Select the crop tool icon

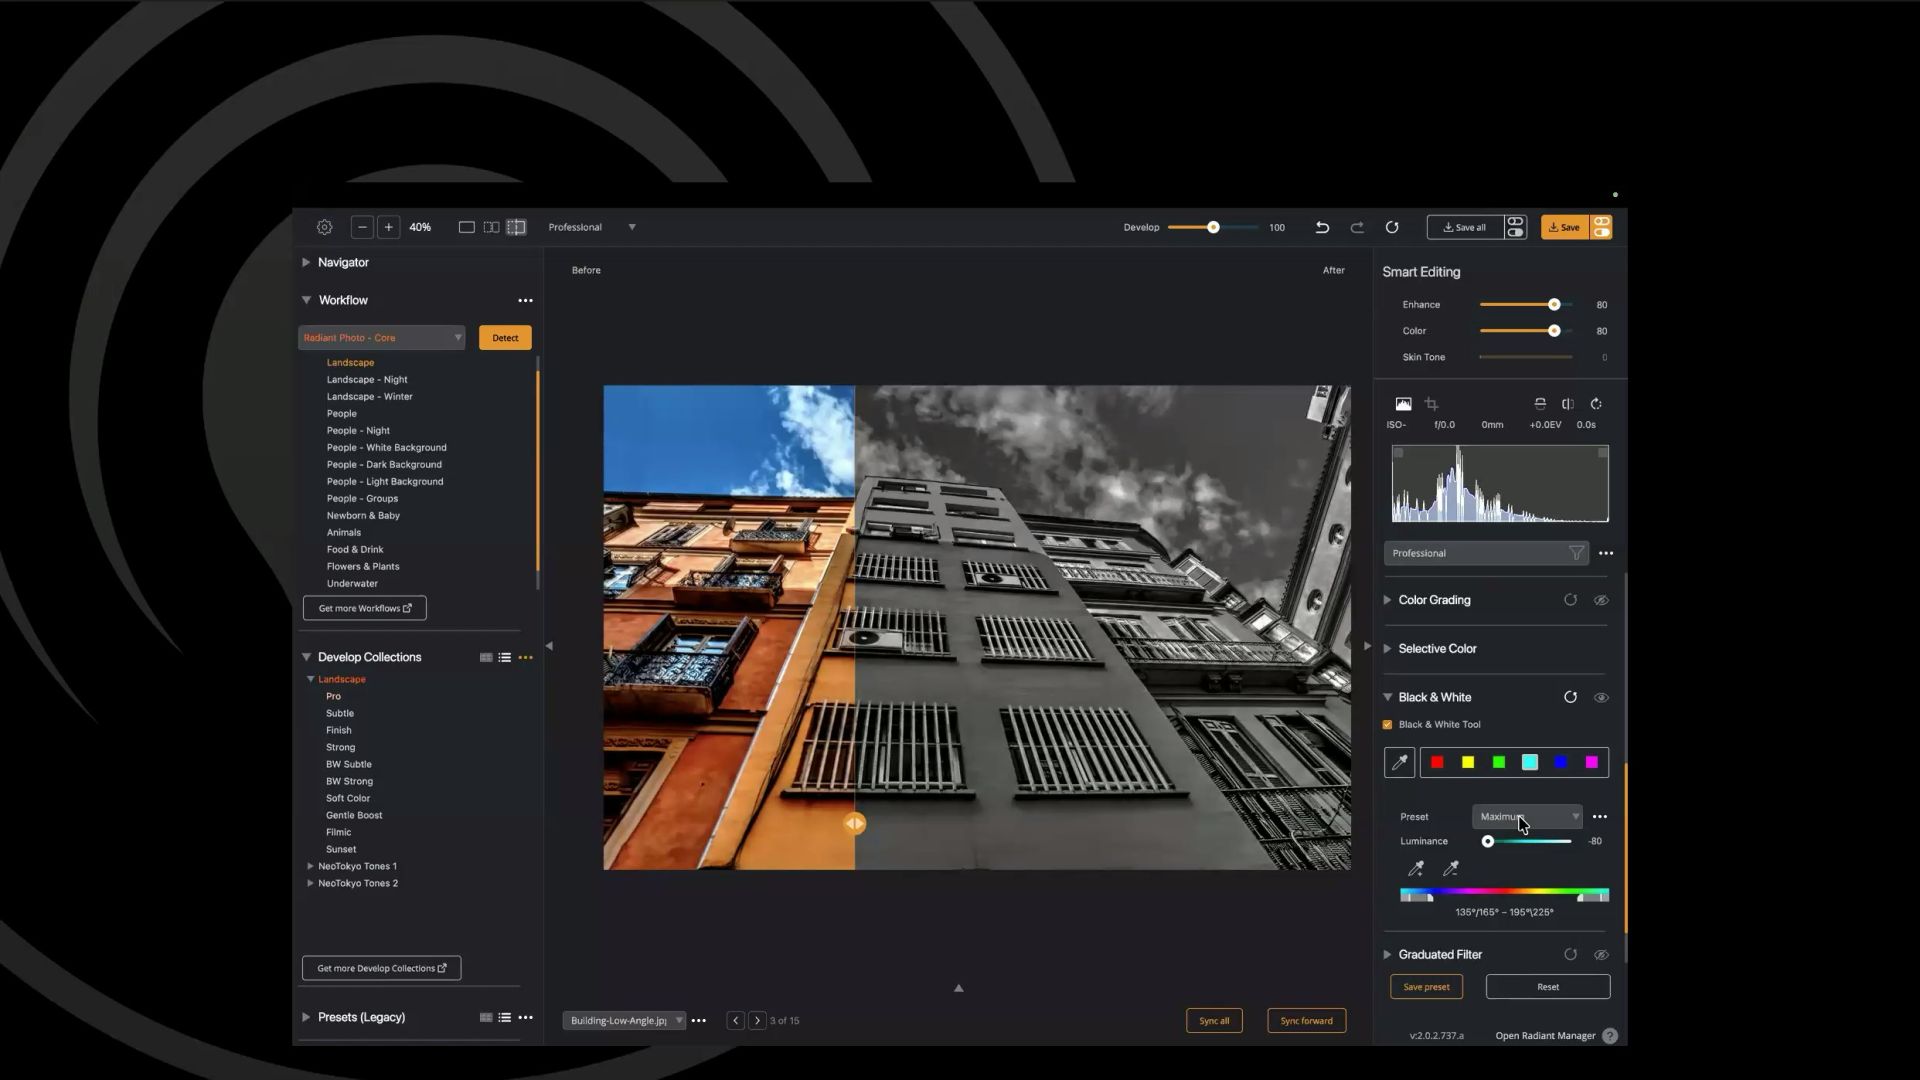click(x=1431, y=404)
